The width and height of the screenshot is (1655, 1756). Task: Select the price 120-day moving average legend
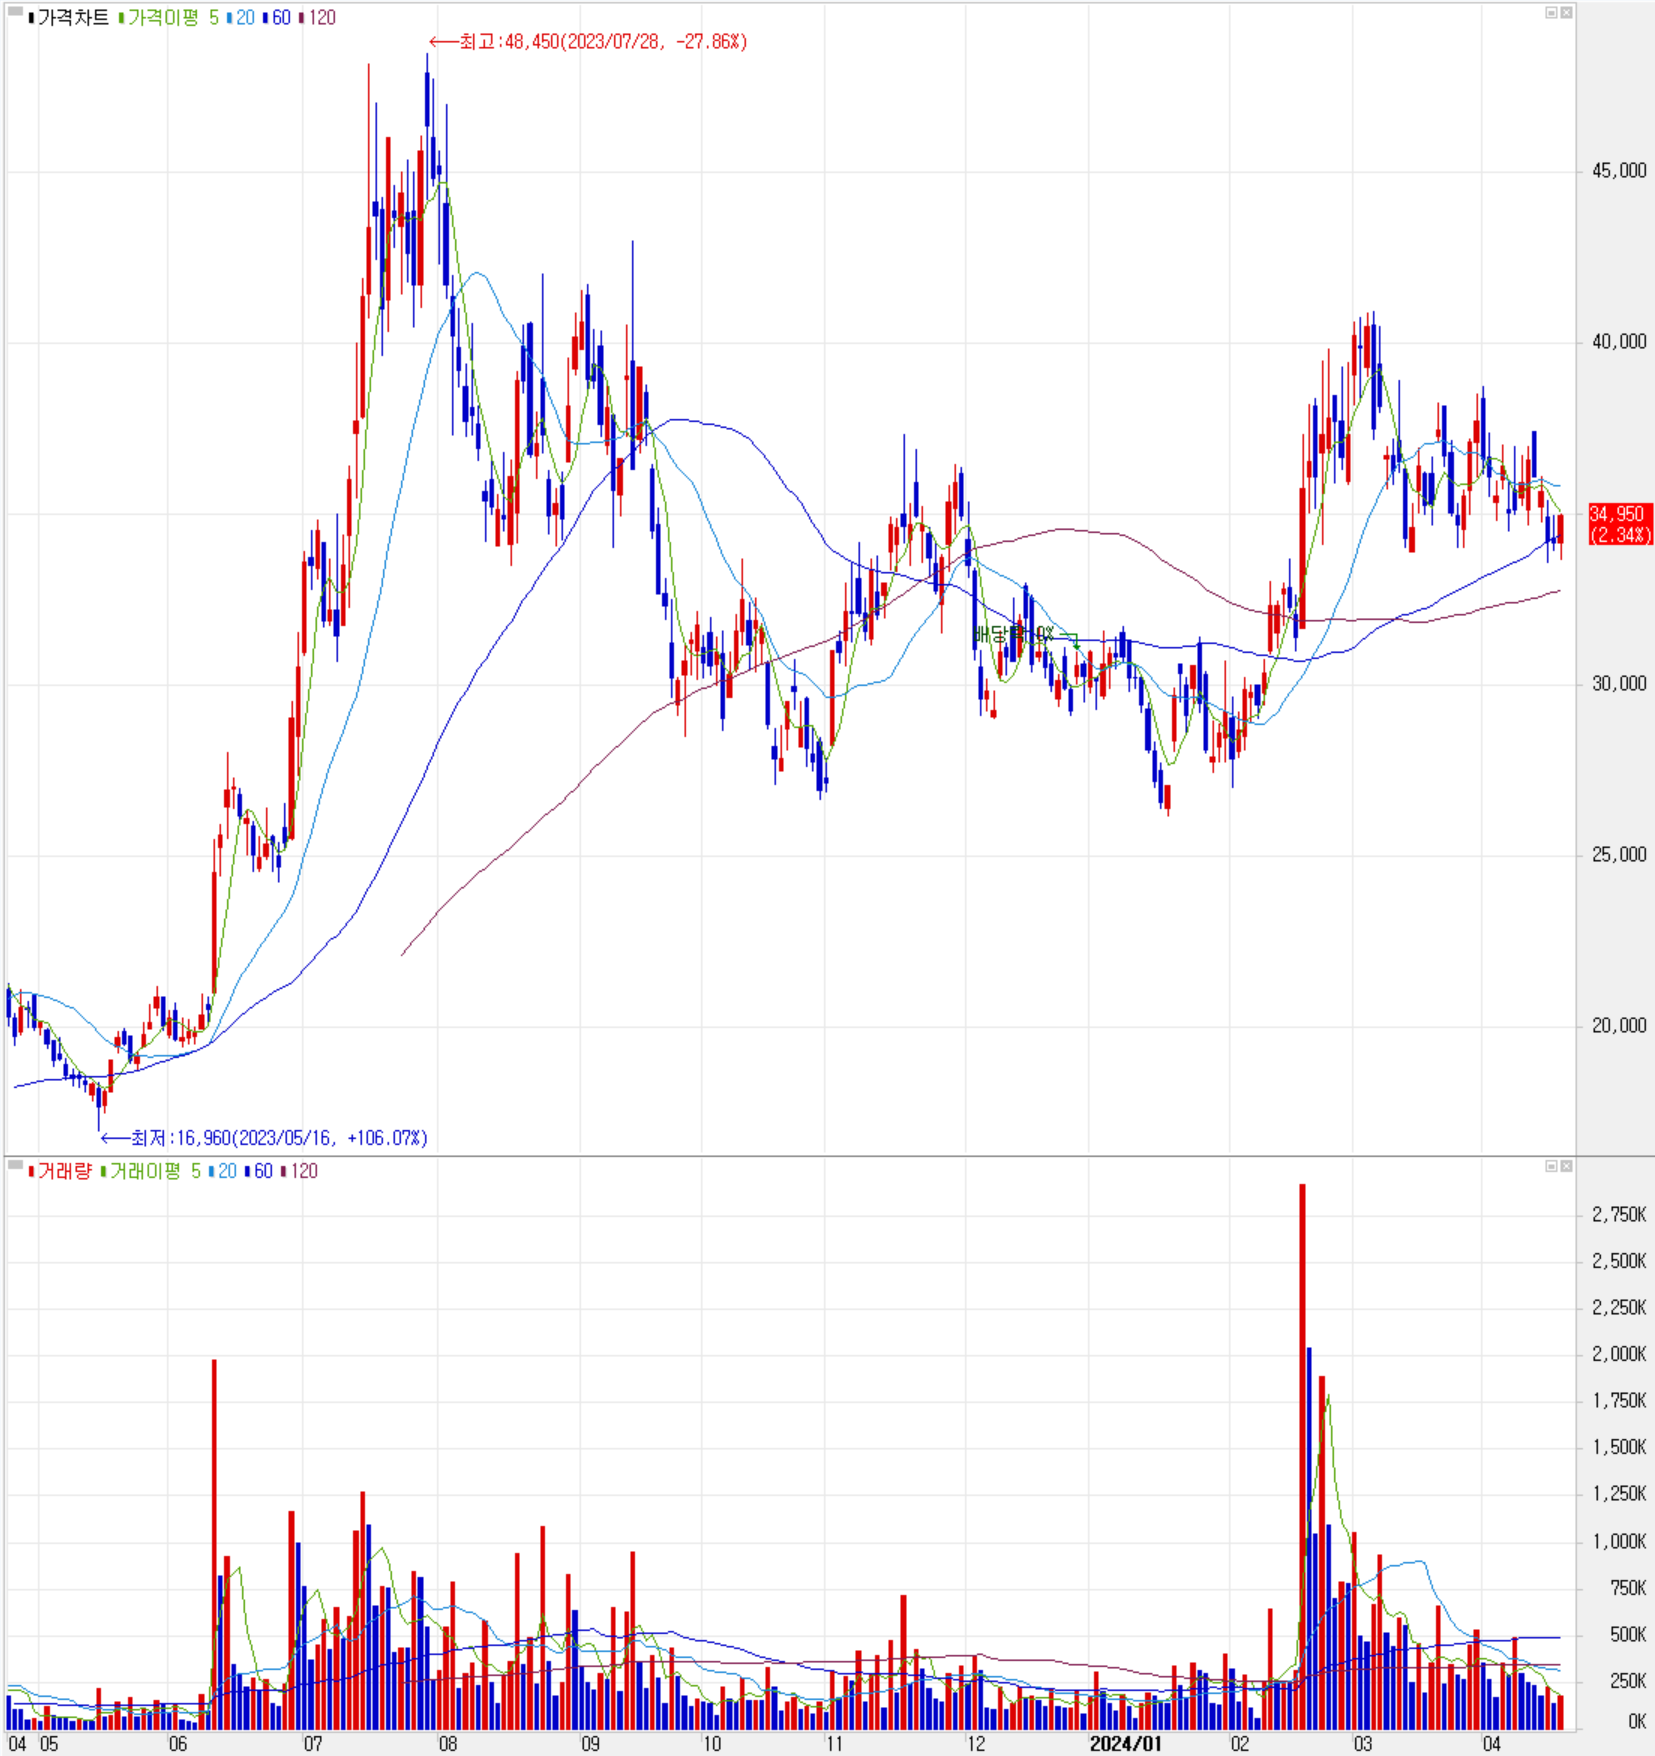tap(318, 18)
